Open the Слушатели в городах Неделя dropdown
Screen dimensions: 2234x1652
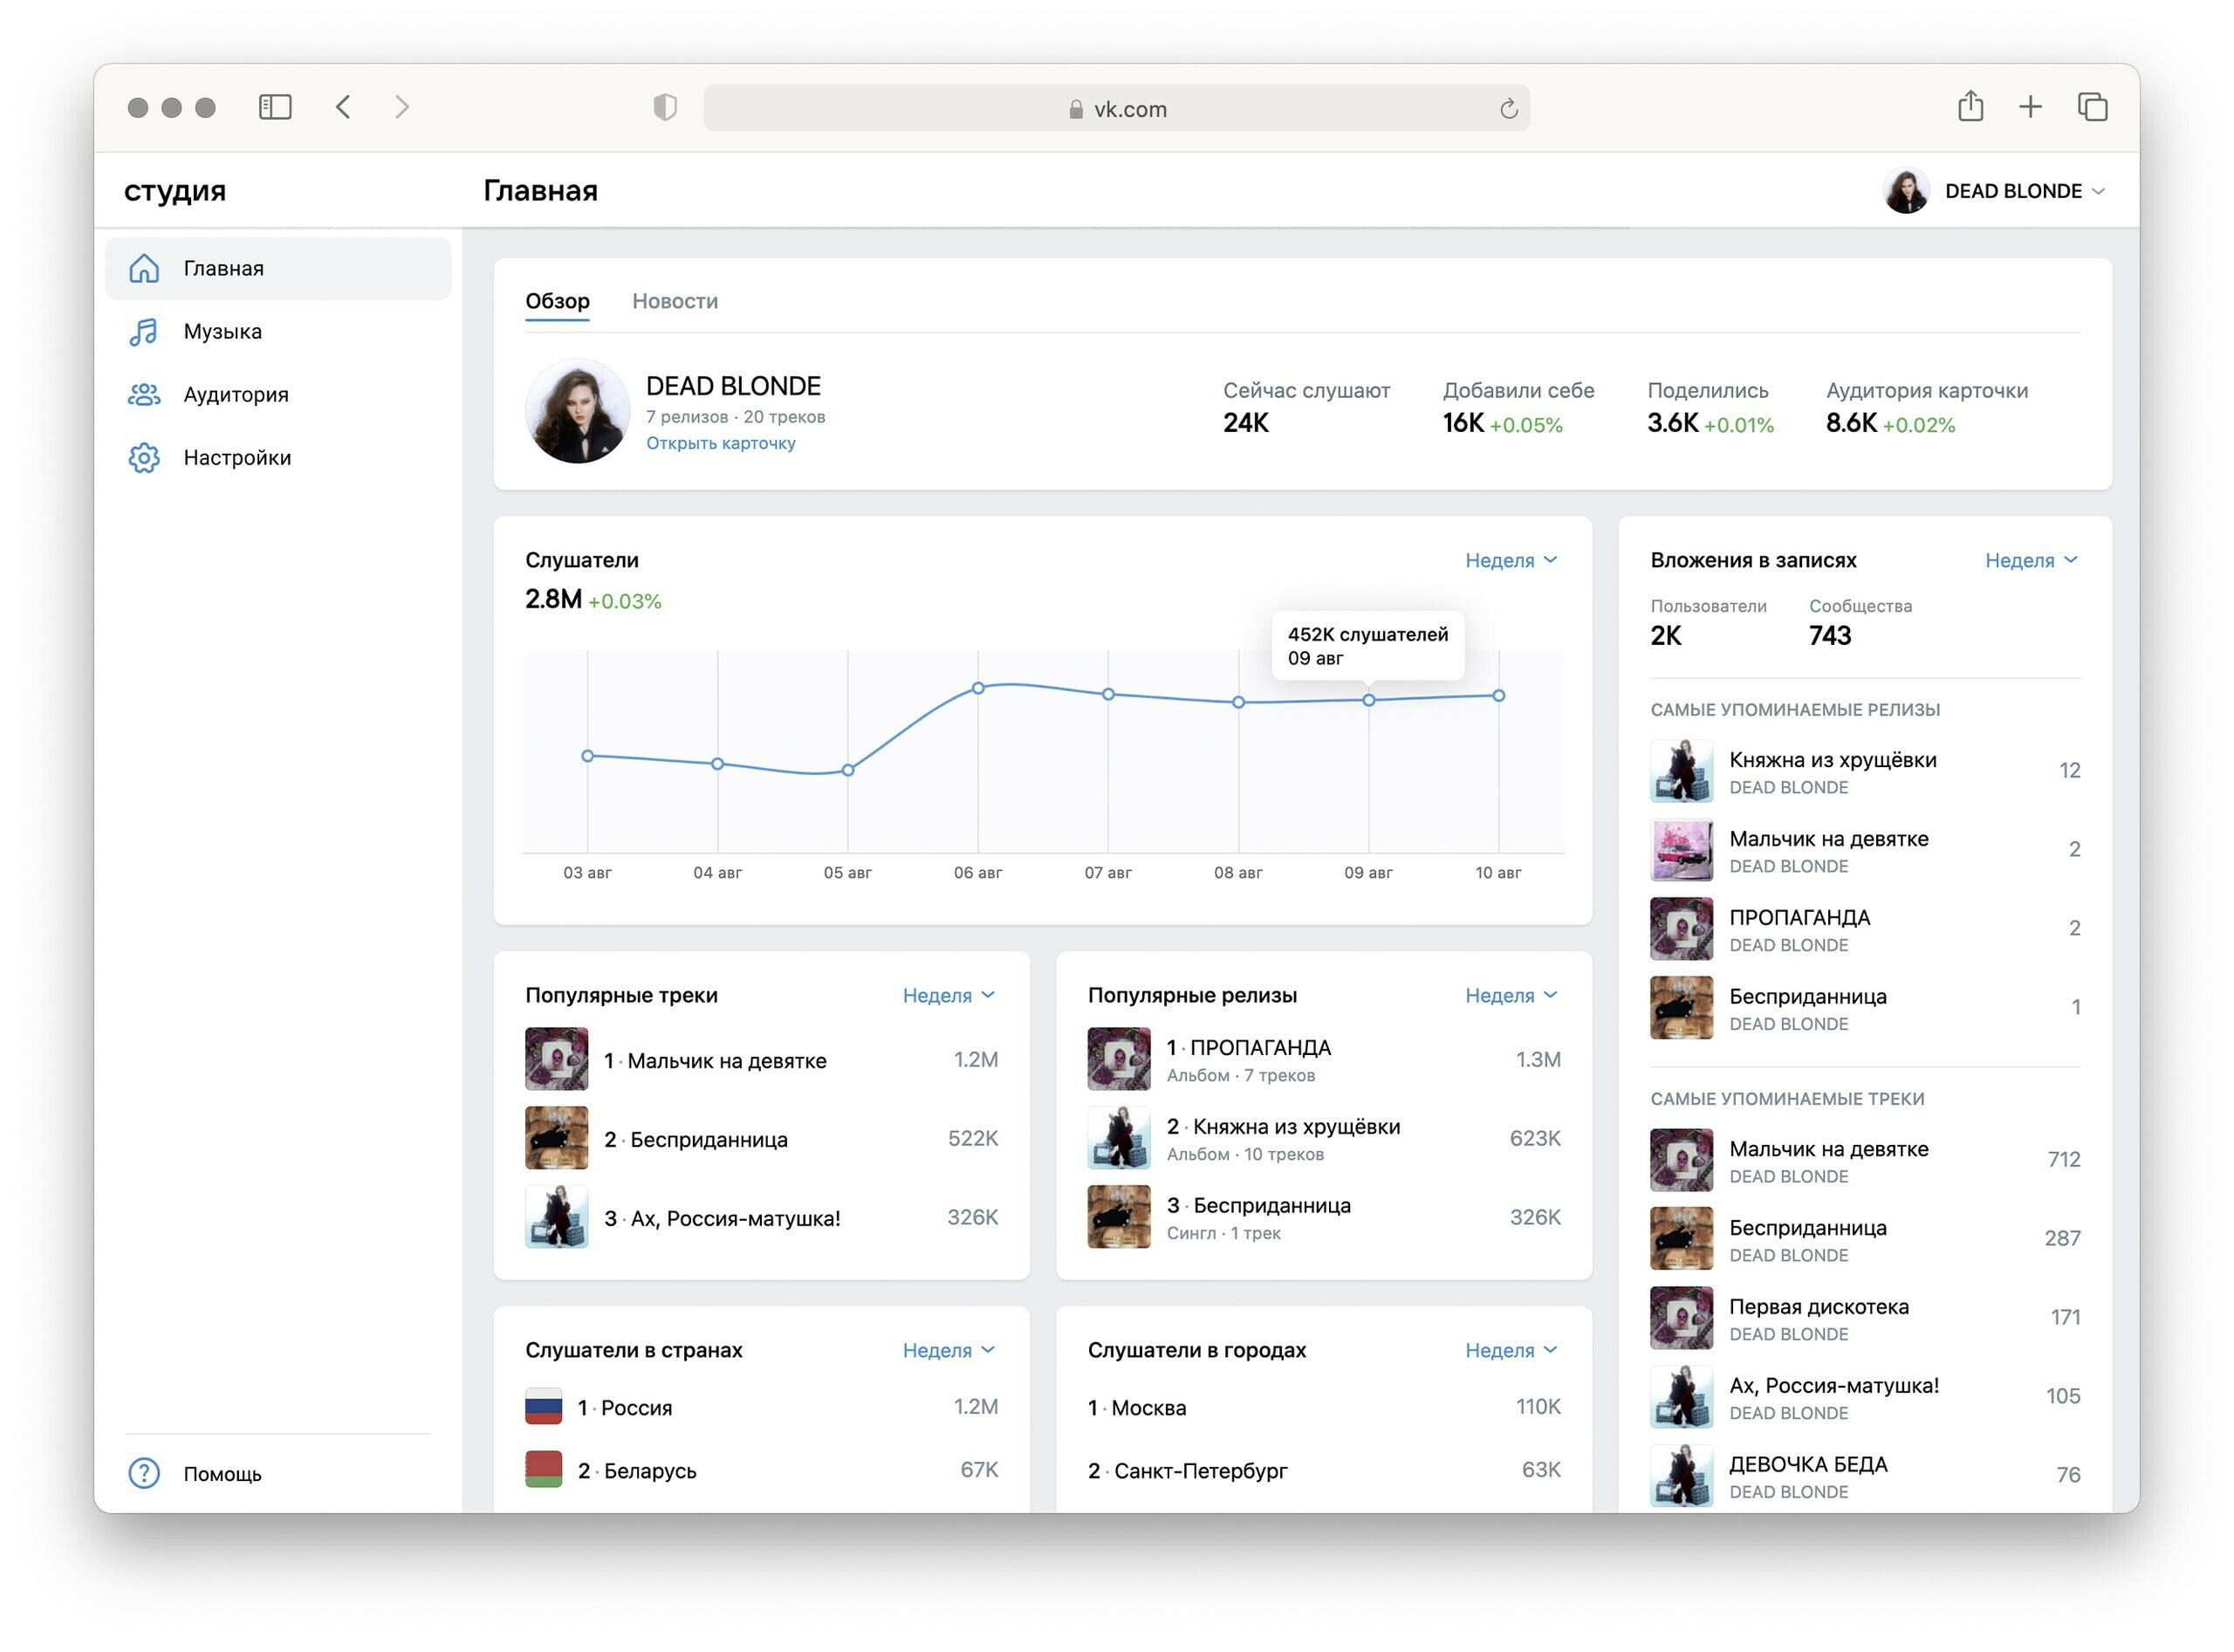coord(1511,1350)
